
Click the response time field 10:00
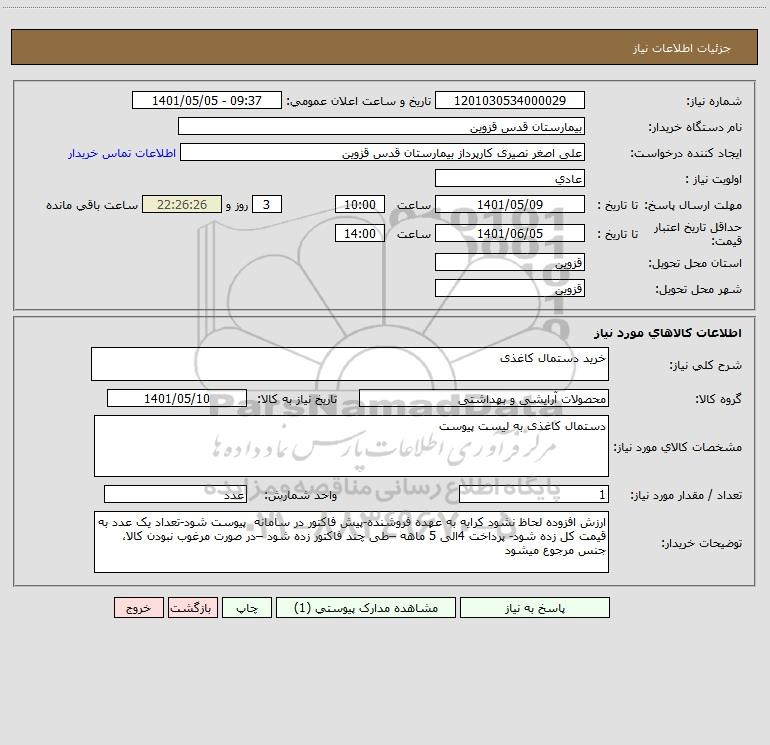tap(359, 204)
